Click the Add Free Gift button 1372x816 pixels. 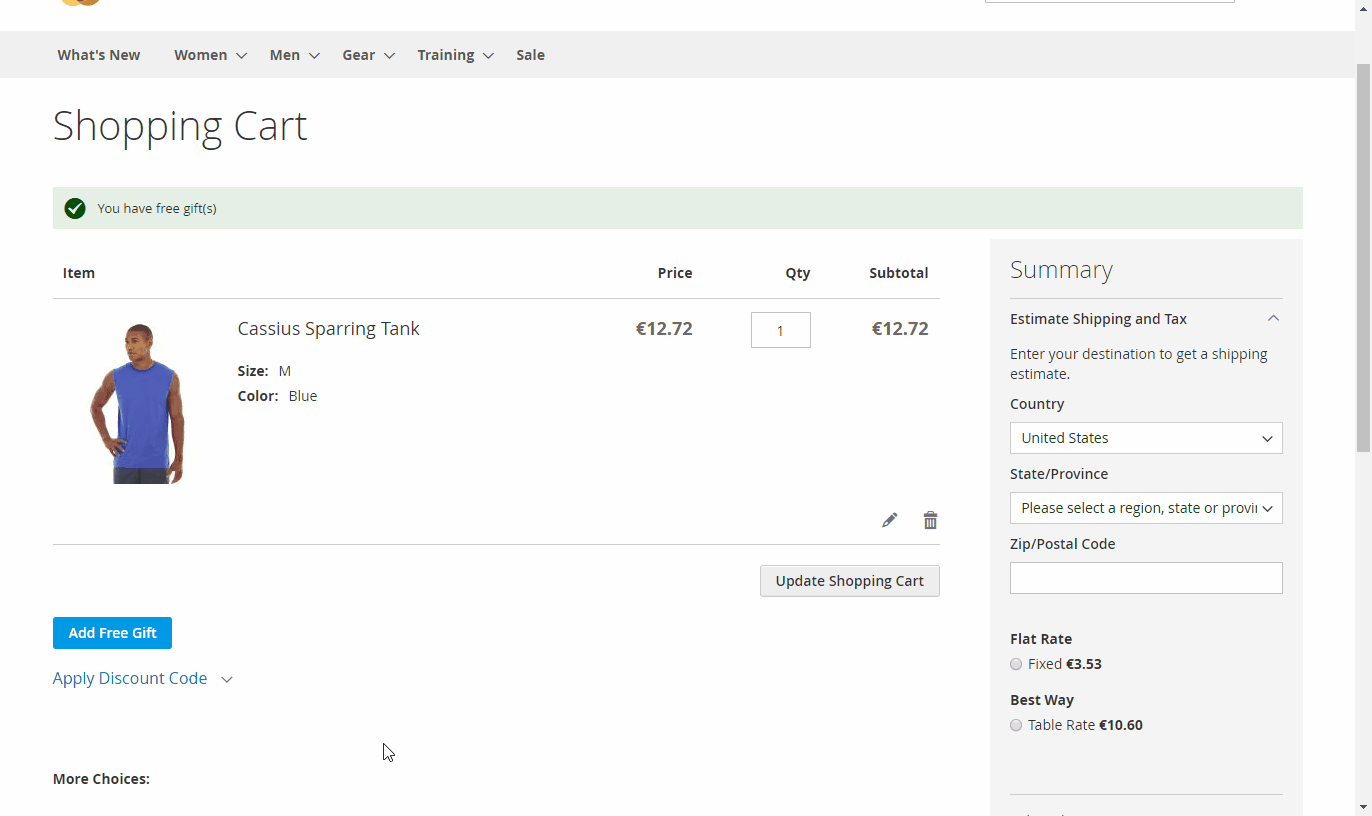(x=112, y=633)
